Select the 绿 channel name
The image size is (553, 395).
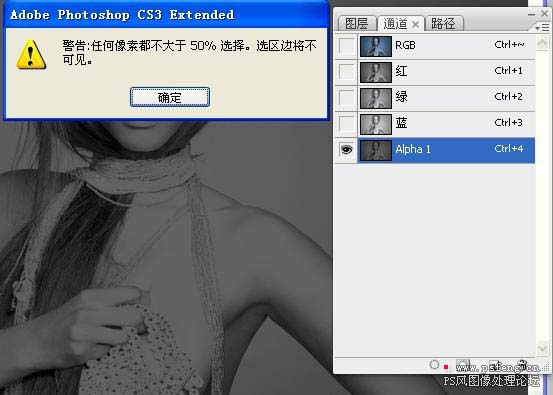coord(401,97)
